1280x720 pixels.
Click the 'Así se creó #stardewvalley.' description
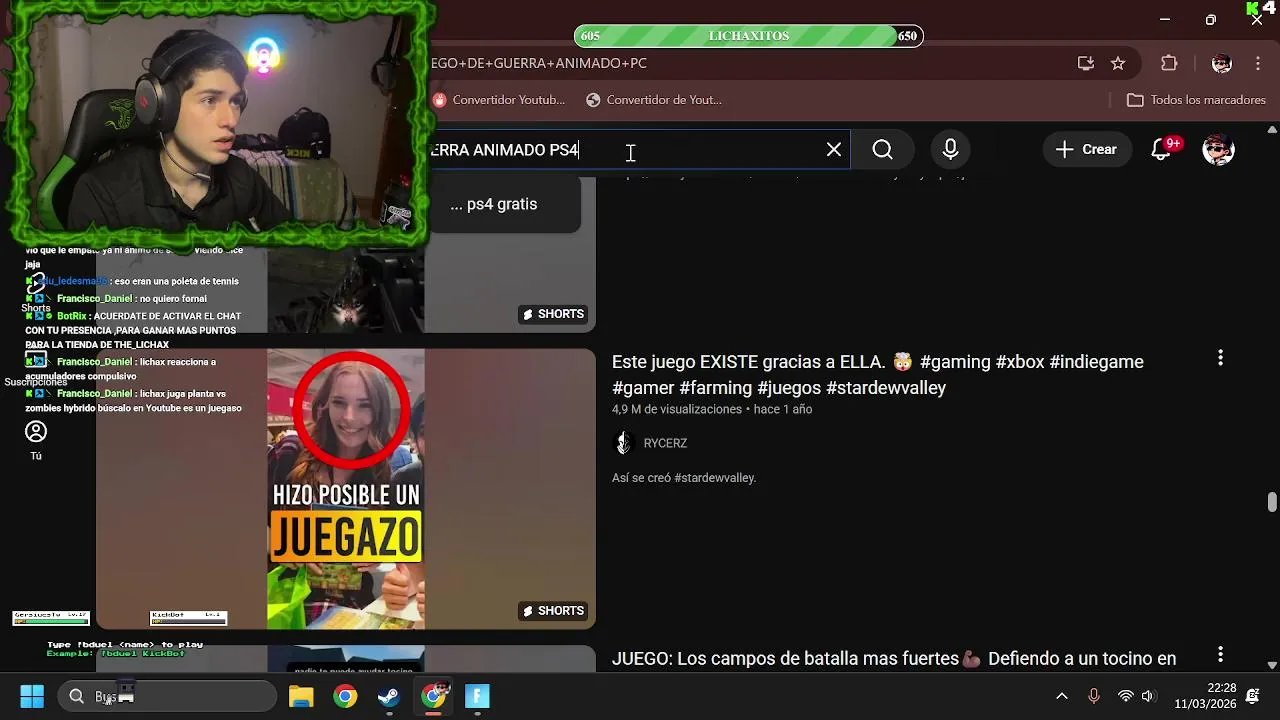[x=684, y=478]
